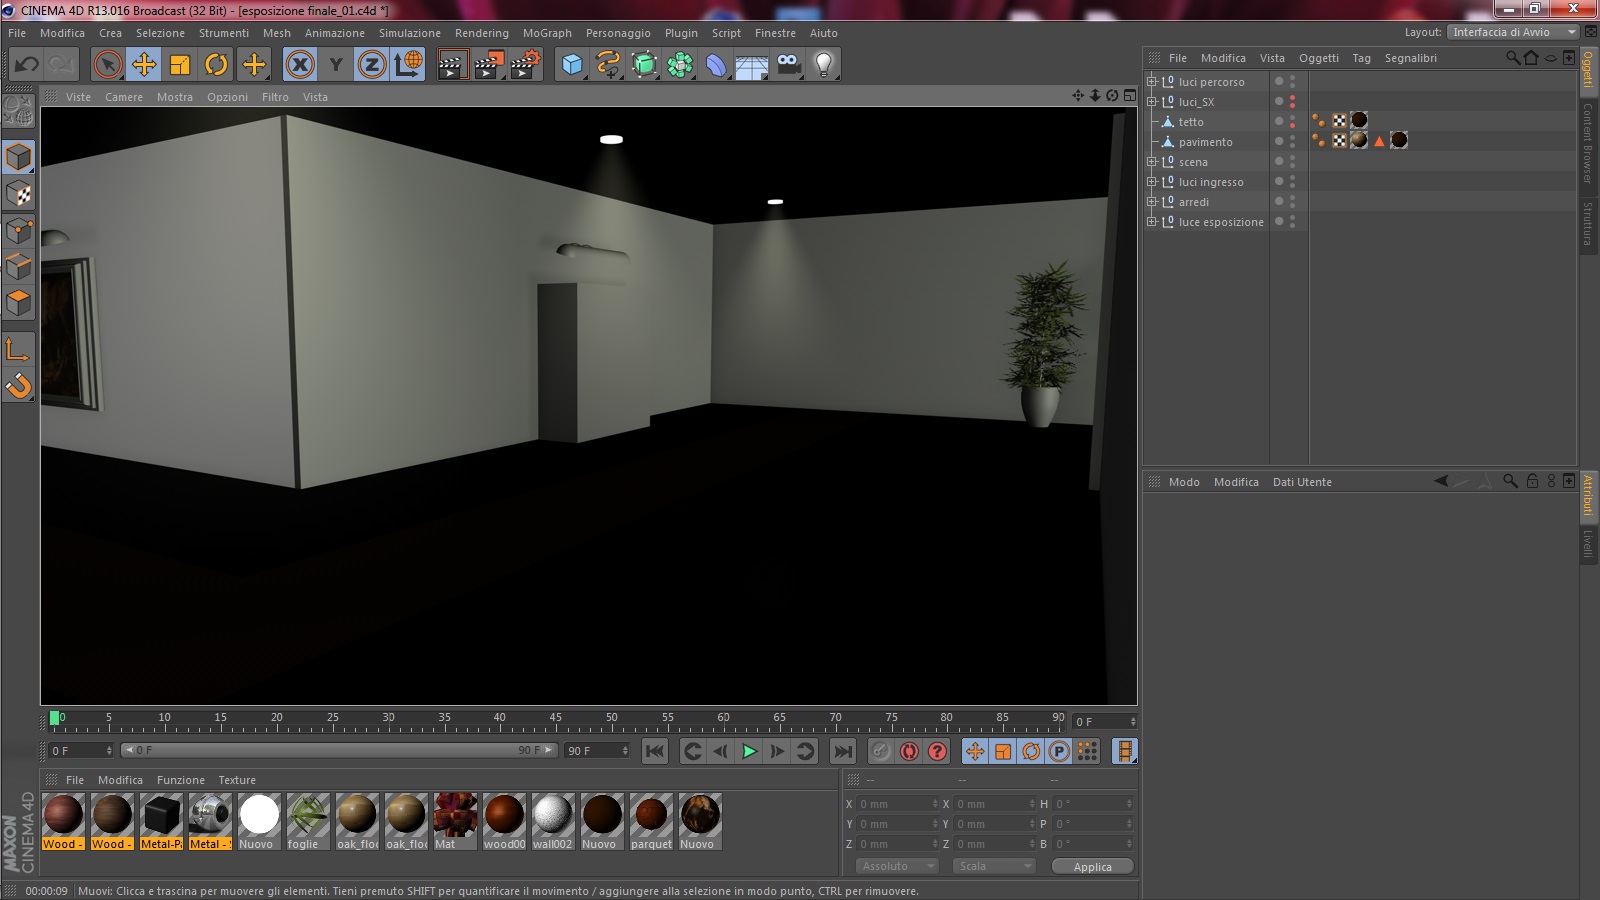Render the active view
The height and width of the screenshot is (900, 1600).
[452, 65]
